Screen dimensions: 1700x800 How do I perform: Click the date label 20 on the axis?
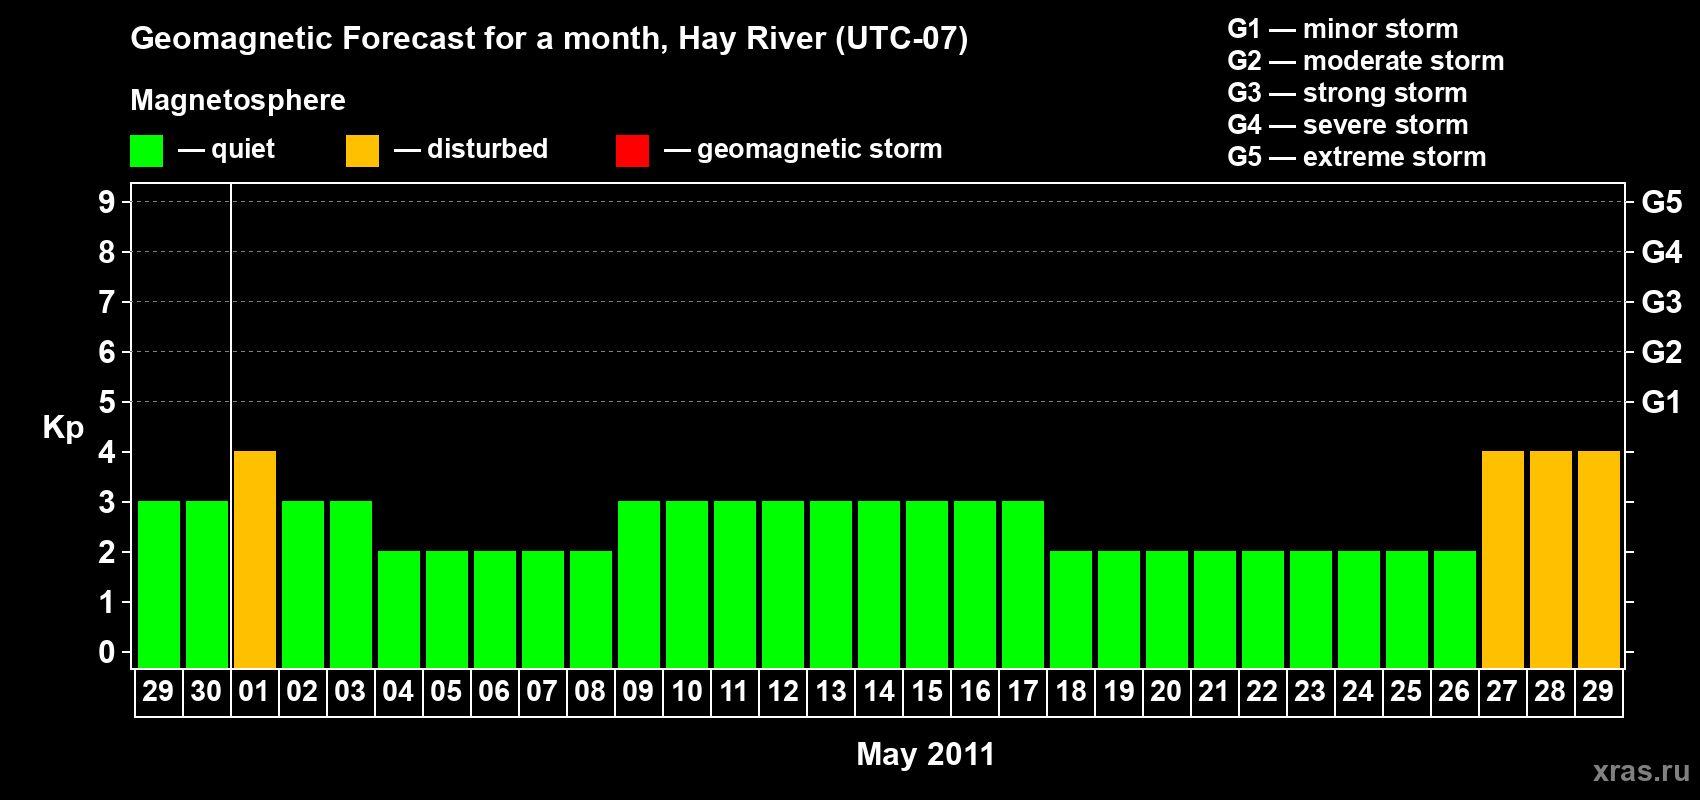[1166, 691]
